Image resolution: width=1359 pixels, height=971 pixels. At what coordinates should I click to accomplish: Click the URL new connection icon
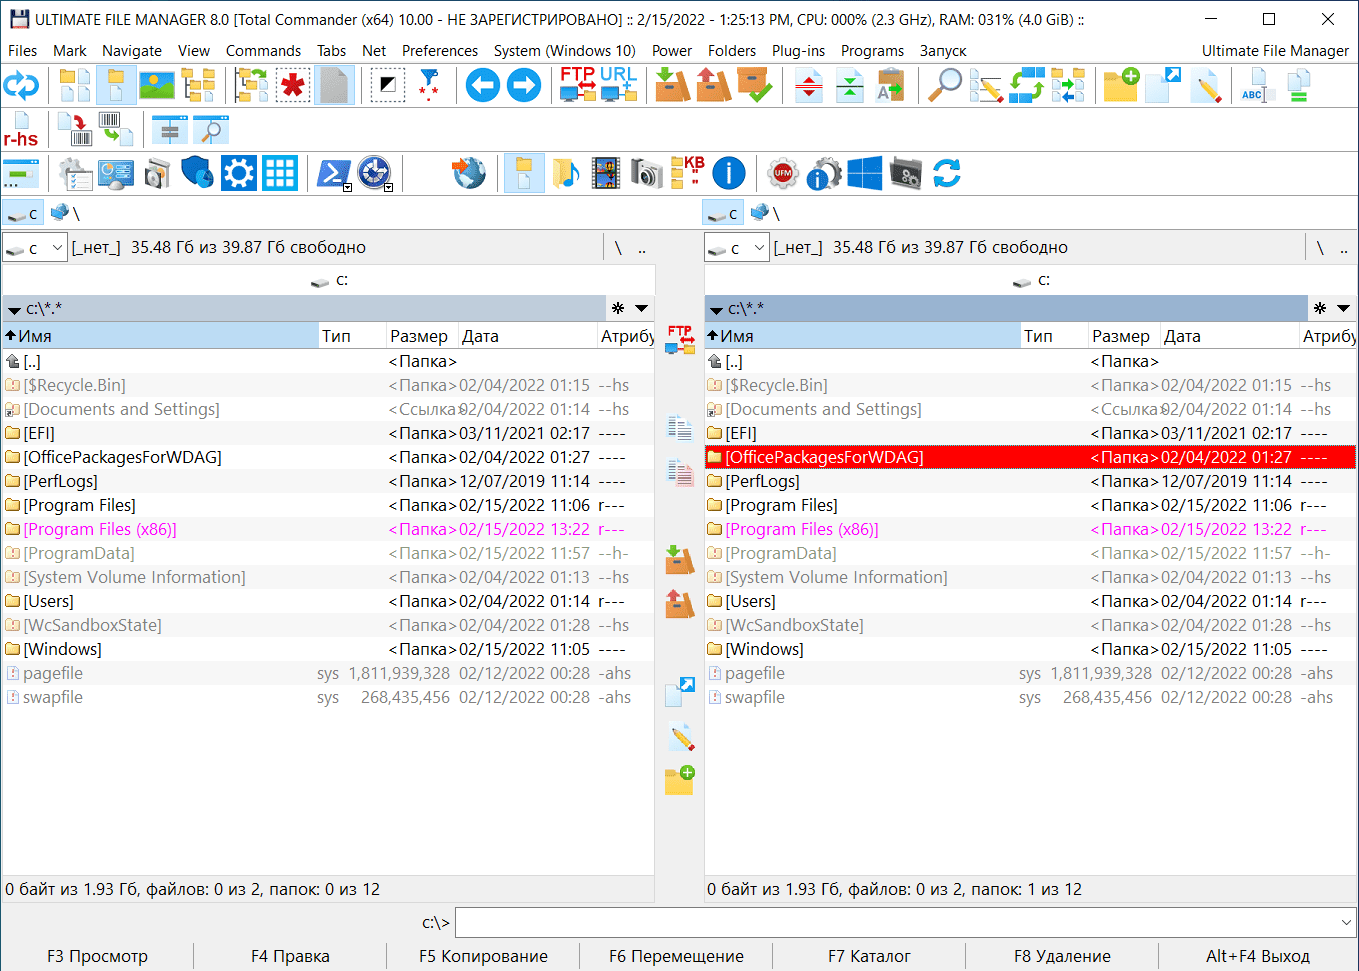619,85
